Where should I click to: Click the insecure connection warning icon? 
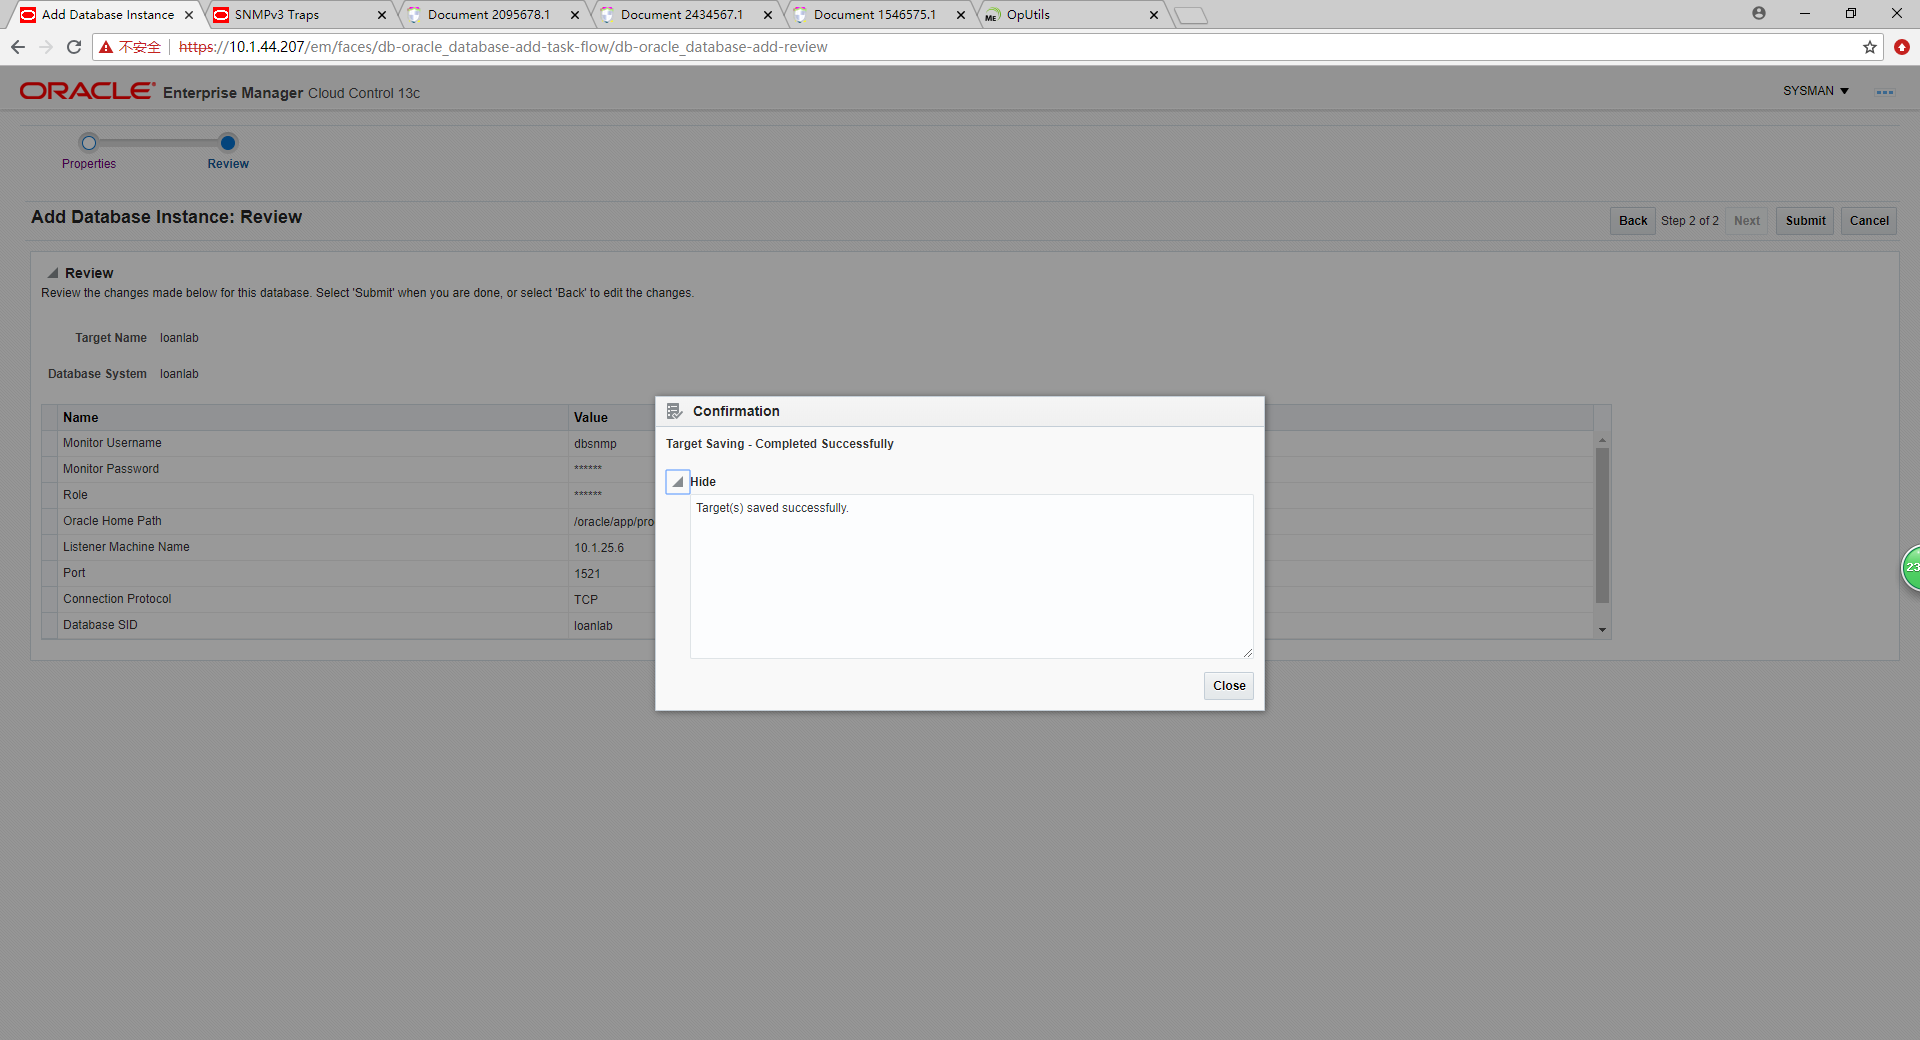[x=106, y=47]
